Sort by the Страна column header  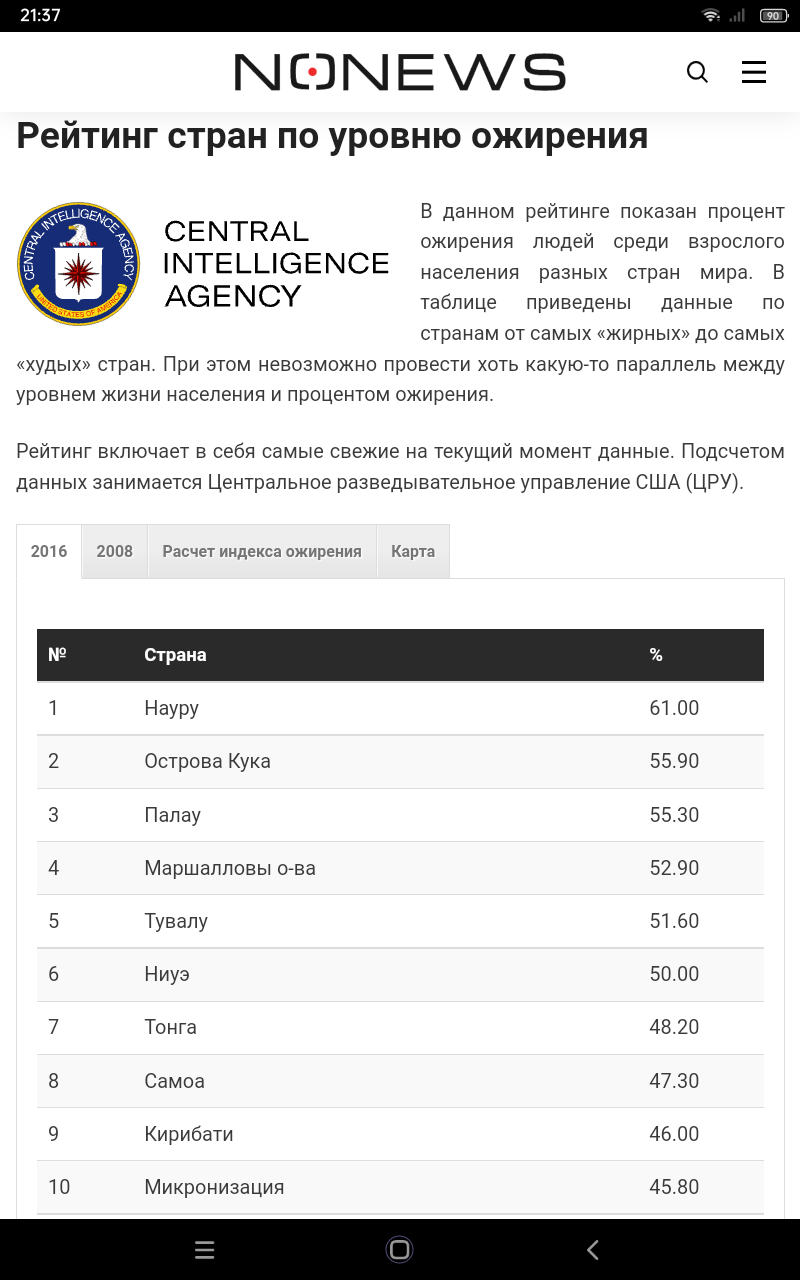(175, 655)
